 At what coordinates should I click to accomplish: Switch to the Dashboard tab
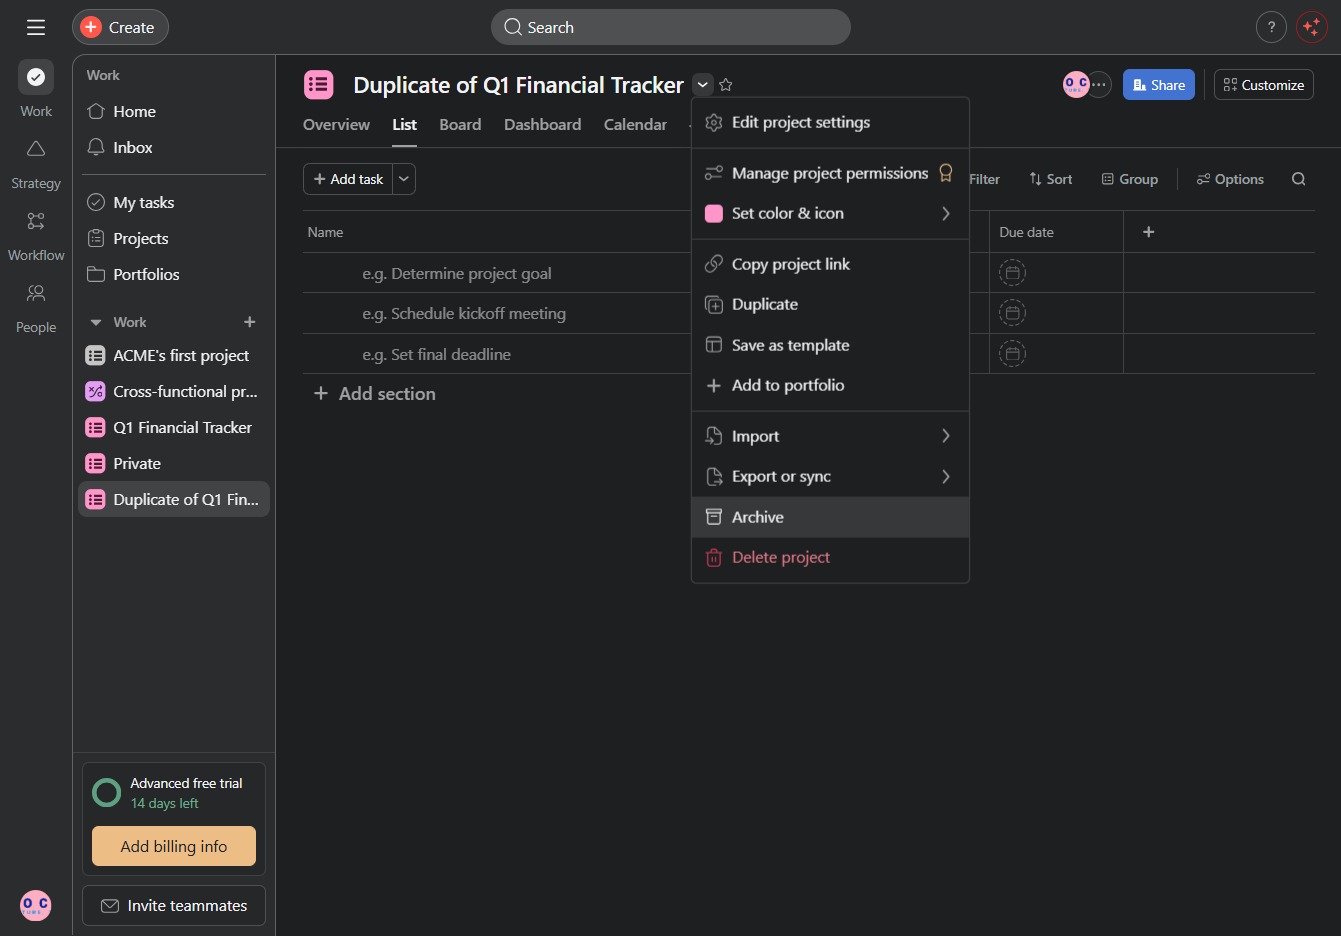tap(543, 124)
